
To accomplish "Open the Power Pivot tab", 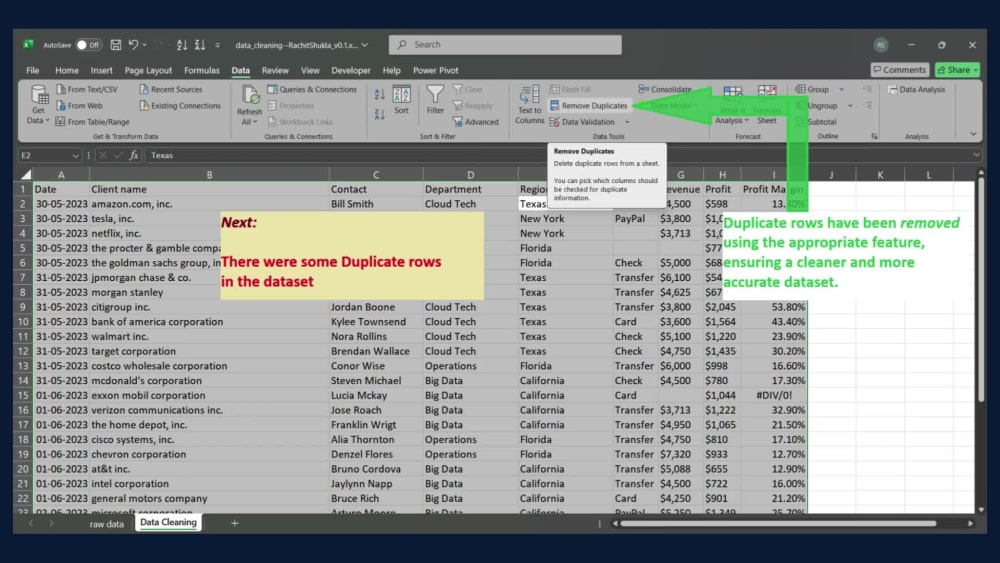I will (436, 70).
